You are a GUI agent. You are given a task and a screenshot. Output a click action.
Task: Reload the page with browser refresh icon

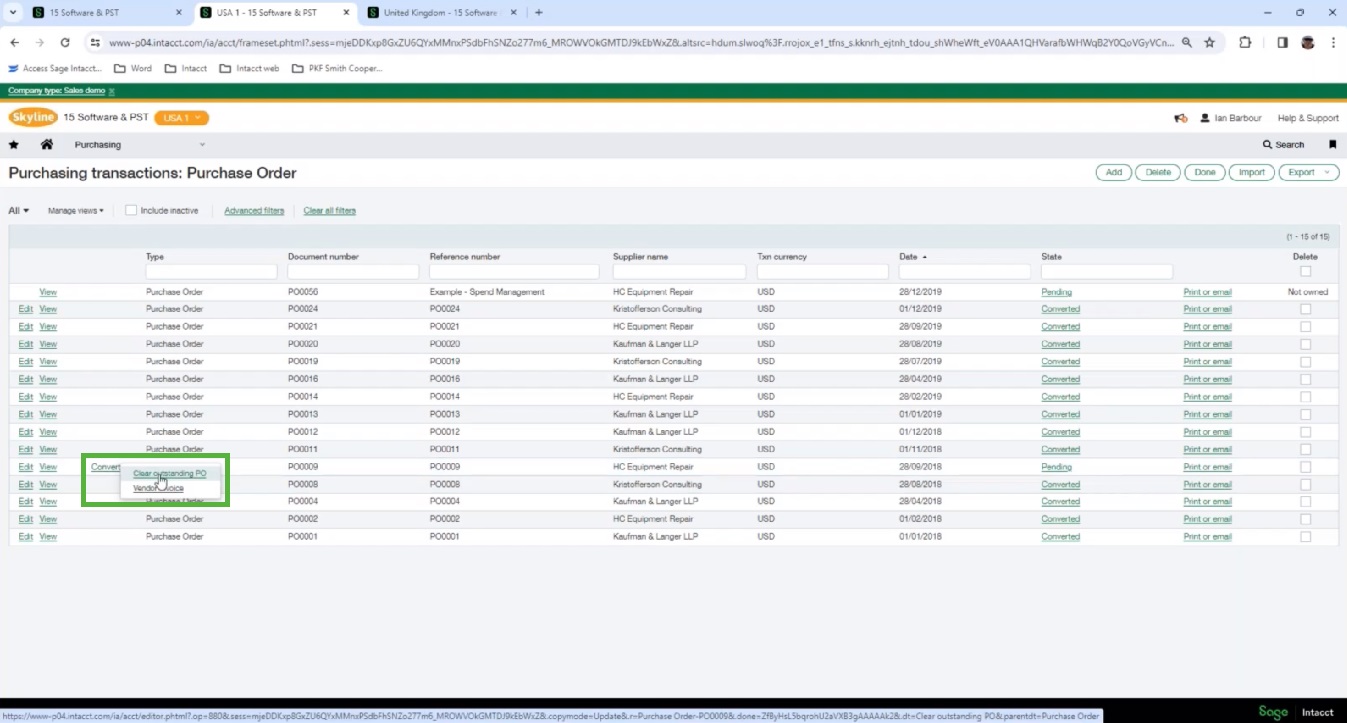[x=65, y=43]
